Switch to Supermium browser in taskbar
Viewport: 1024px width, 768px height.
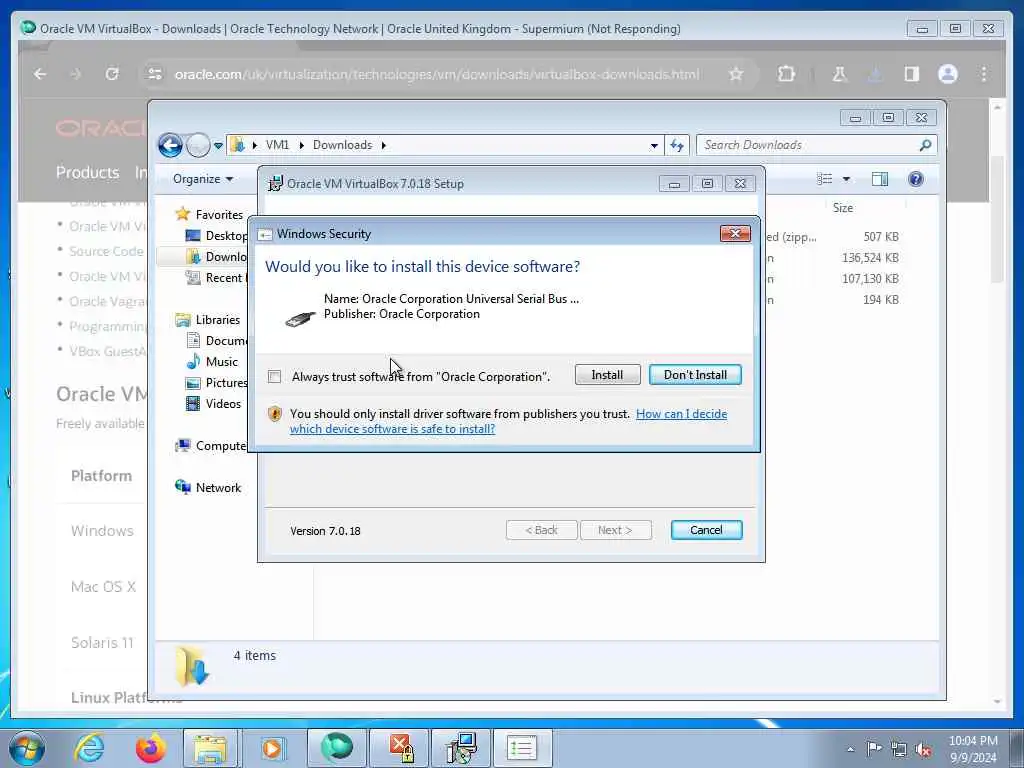pyautogui.click(x=337, y=748)
